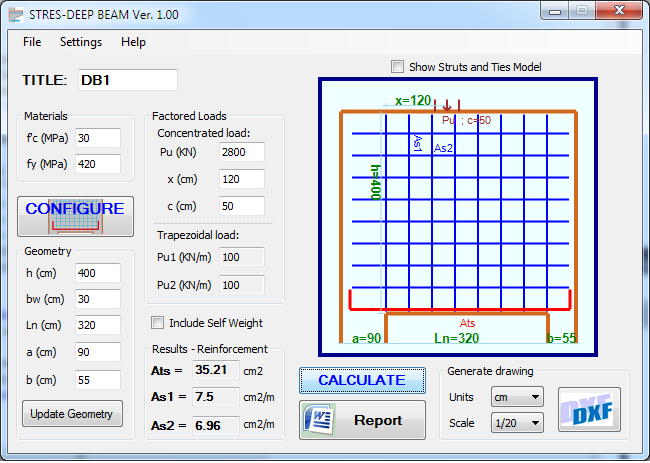Viewport: 650px width, 463px height.
Task: Click the Ln (cm) field
Action: [x=98, y=325]
